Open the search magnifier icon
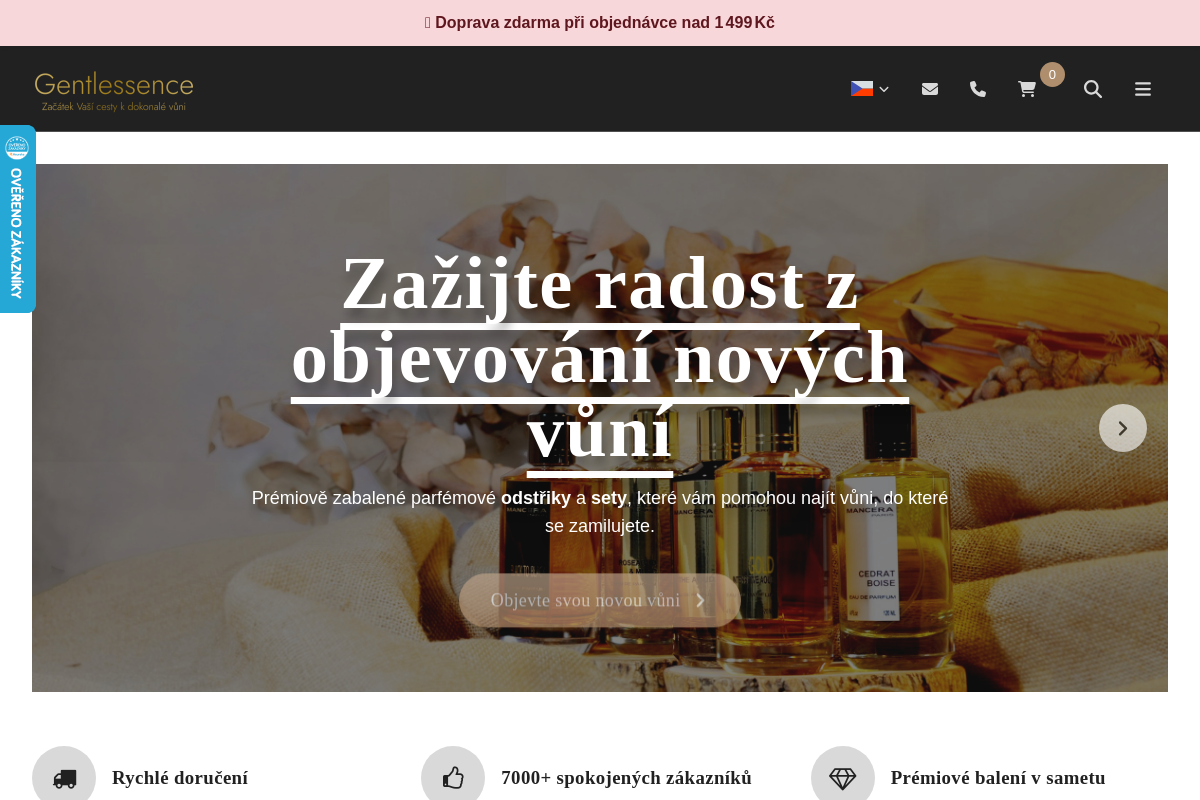1200x800 pixels. [x=1093, y=89]
